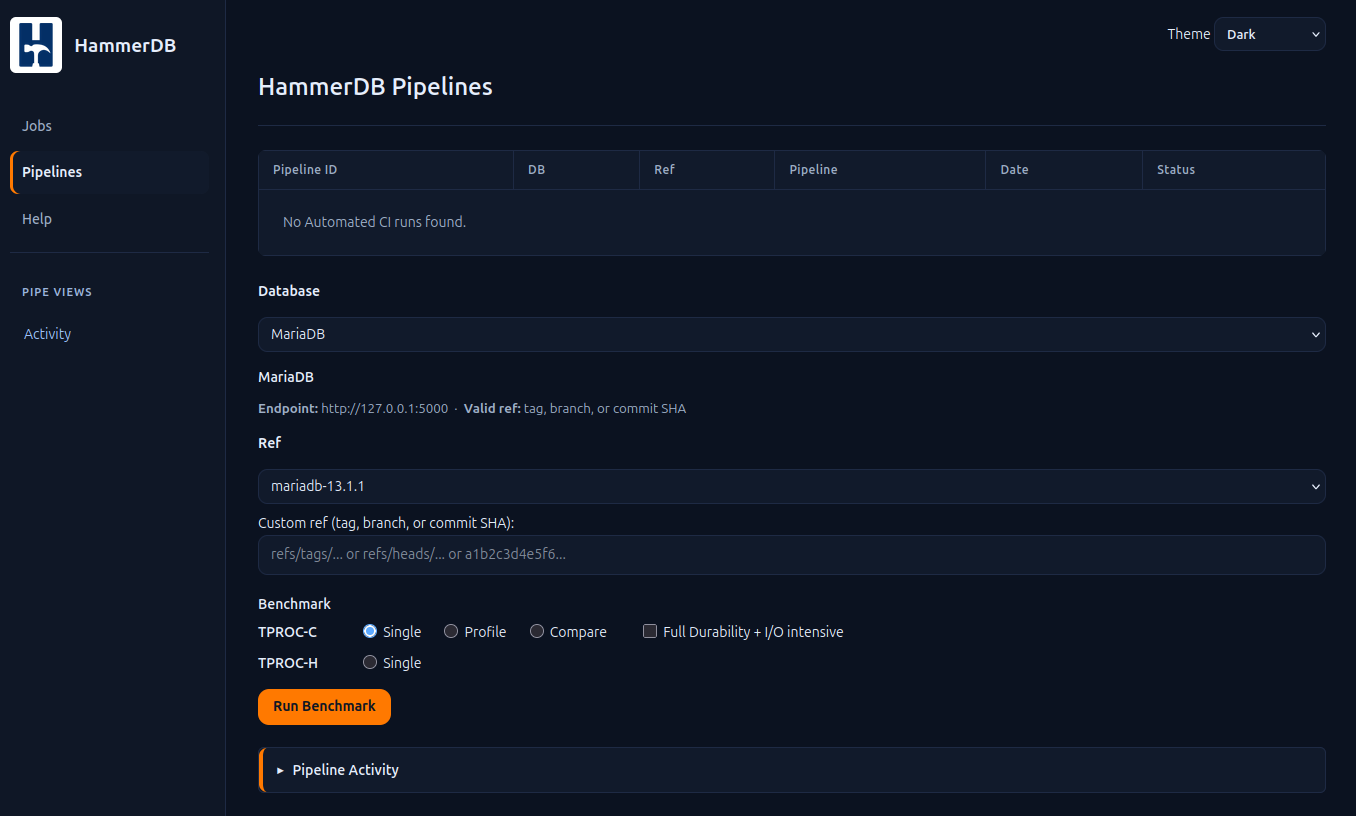Open the Ref dropdown showing mariadb-13.1.1

[792, 487]
